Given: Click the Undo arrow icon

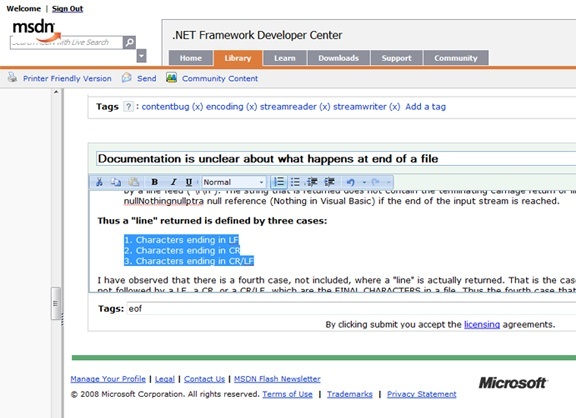Looking at the screenshot, I should tap(350, 182).
